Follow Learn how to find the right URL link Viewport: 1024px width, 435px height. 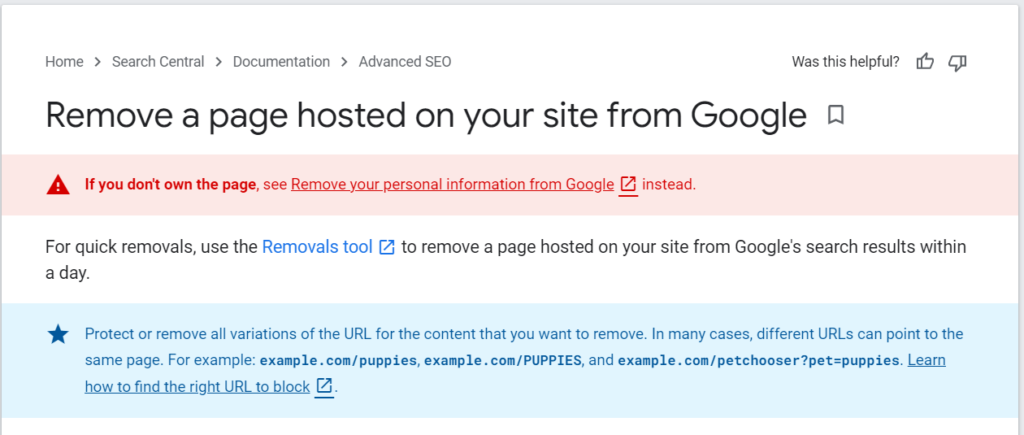pyautogui.click(x=515, y=373)
